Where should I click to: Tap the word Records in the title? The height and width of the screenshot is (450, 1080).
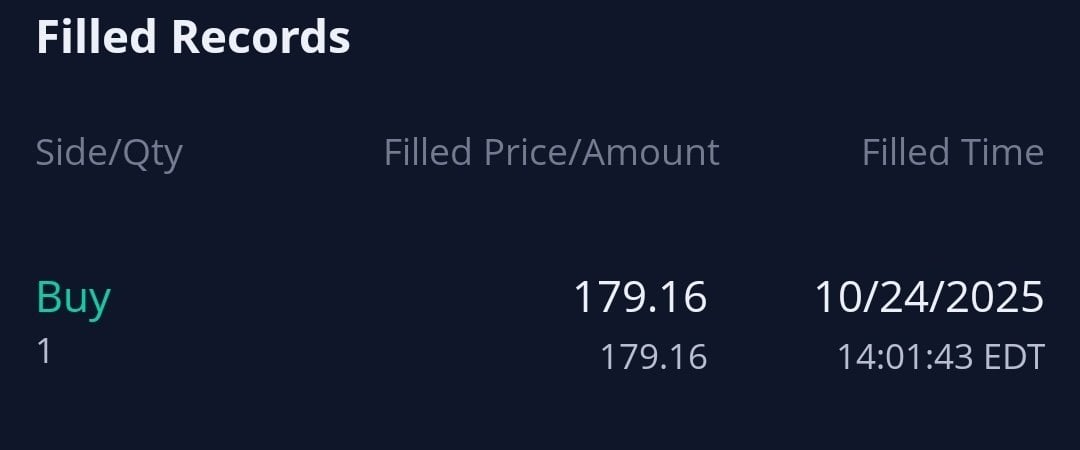tap(261, 37)
